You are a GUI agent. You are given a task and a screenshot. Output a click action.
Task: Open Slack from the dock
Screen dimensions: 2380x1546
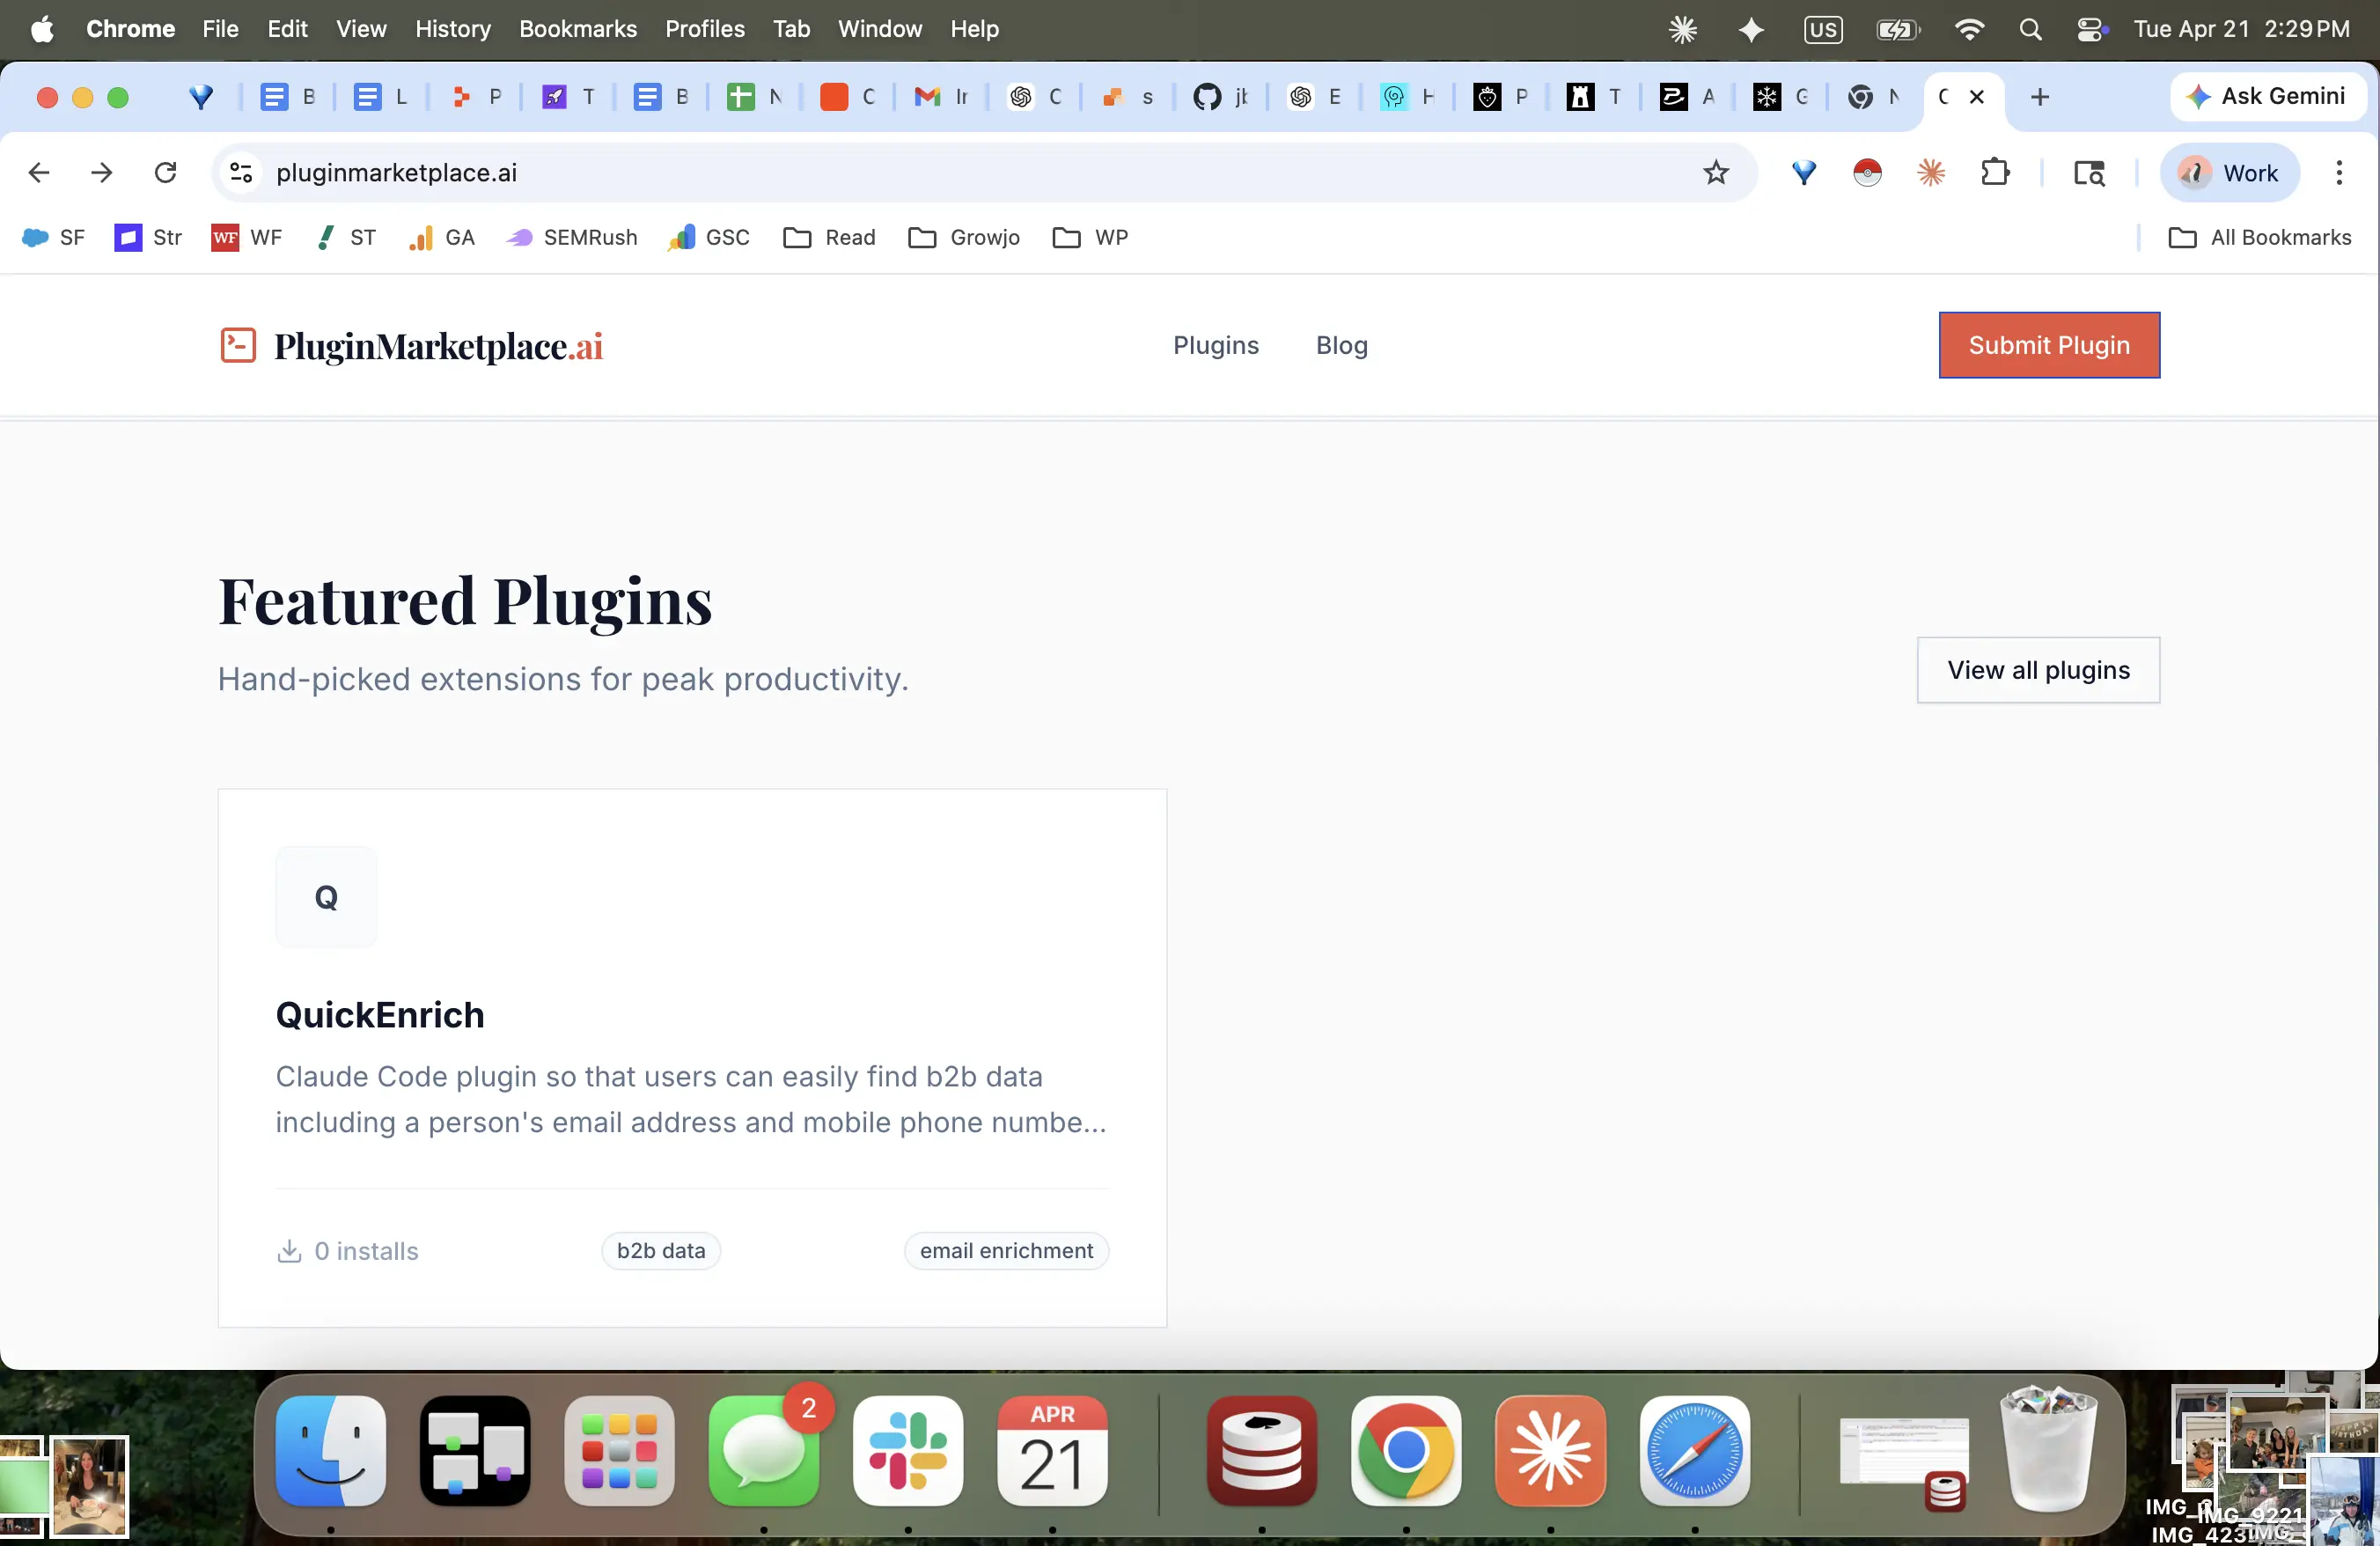click(907, 1450)
